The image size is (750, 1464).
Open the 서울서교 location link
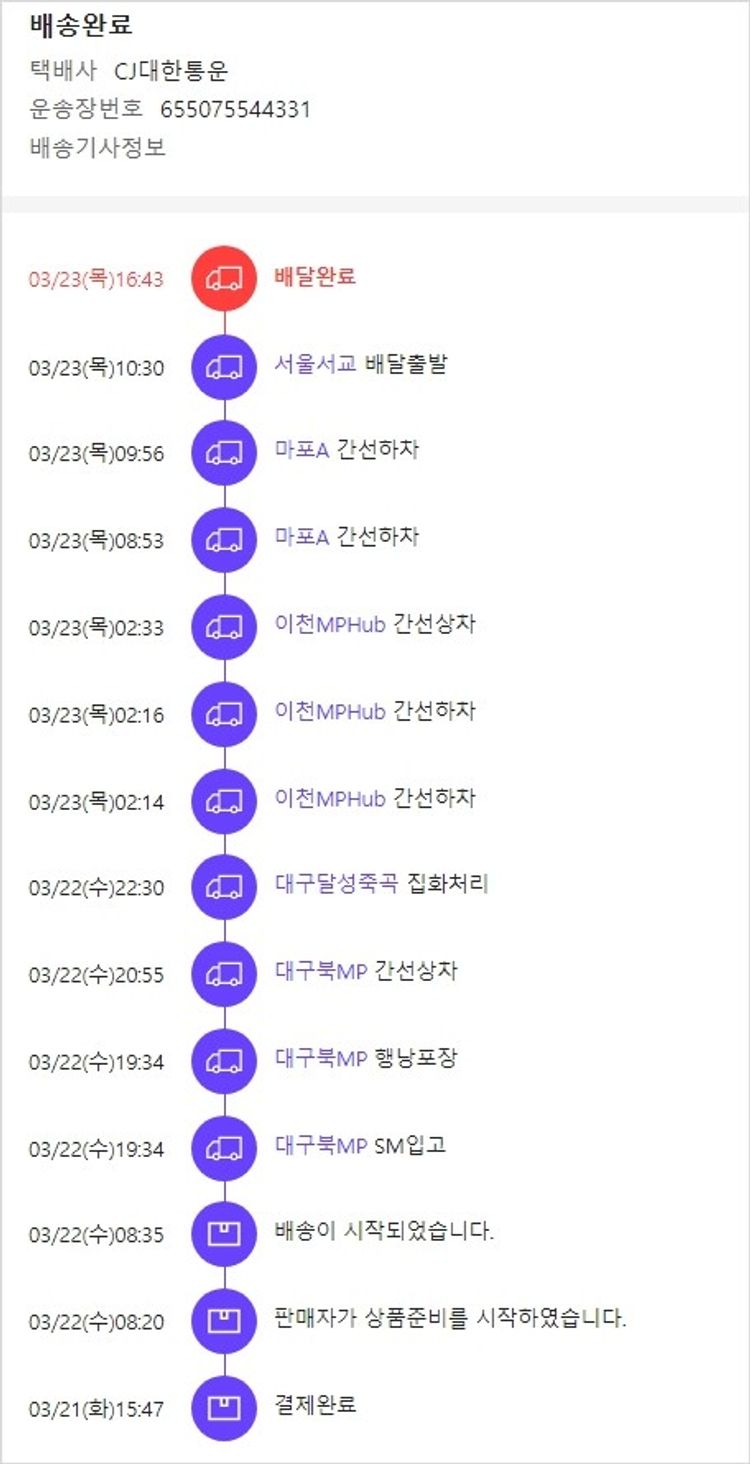click(x=315, y=363)
